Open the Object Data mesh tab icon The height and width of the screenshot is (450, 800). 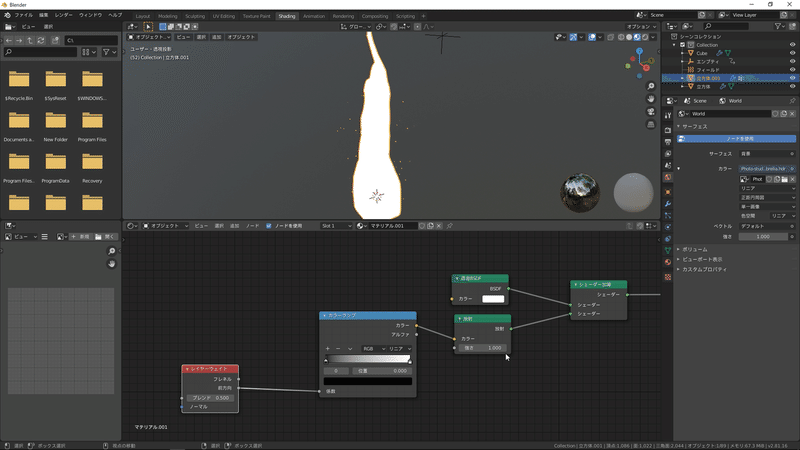pos(668,250)
